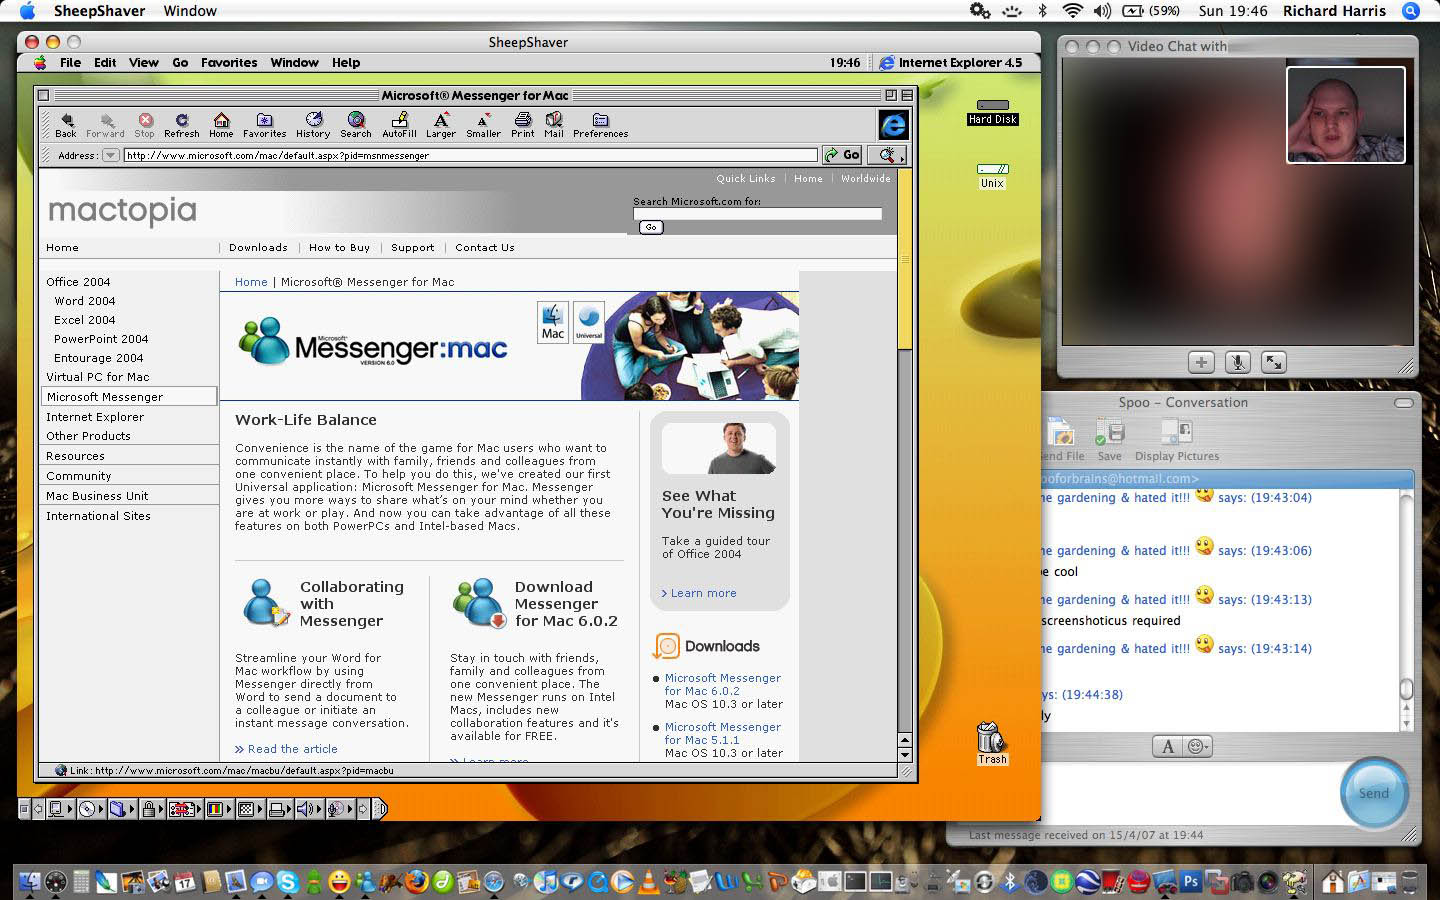This screenshot has width=1440, height=900.
Task: Click the self-view thumbnail in Video Chat
Action: click(x=1345, y=115)
